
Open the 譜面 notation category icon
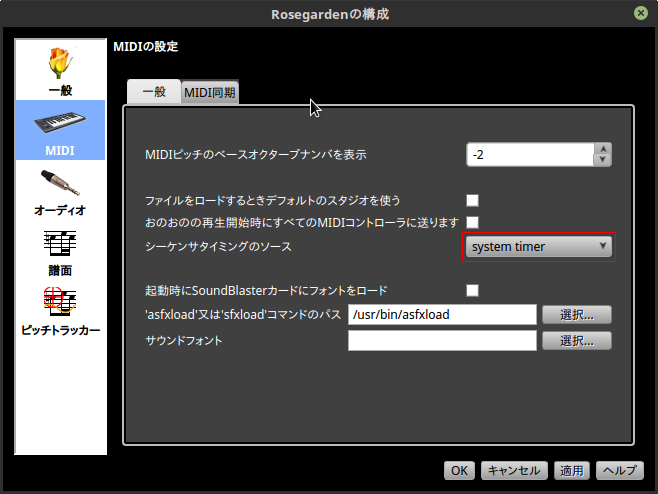[x=60, y=246]
